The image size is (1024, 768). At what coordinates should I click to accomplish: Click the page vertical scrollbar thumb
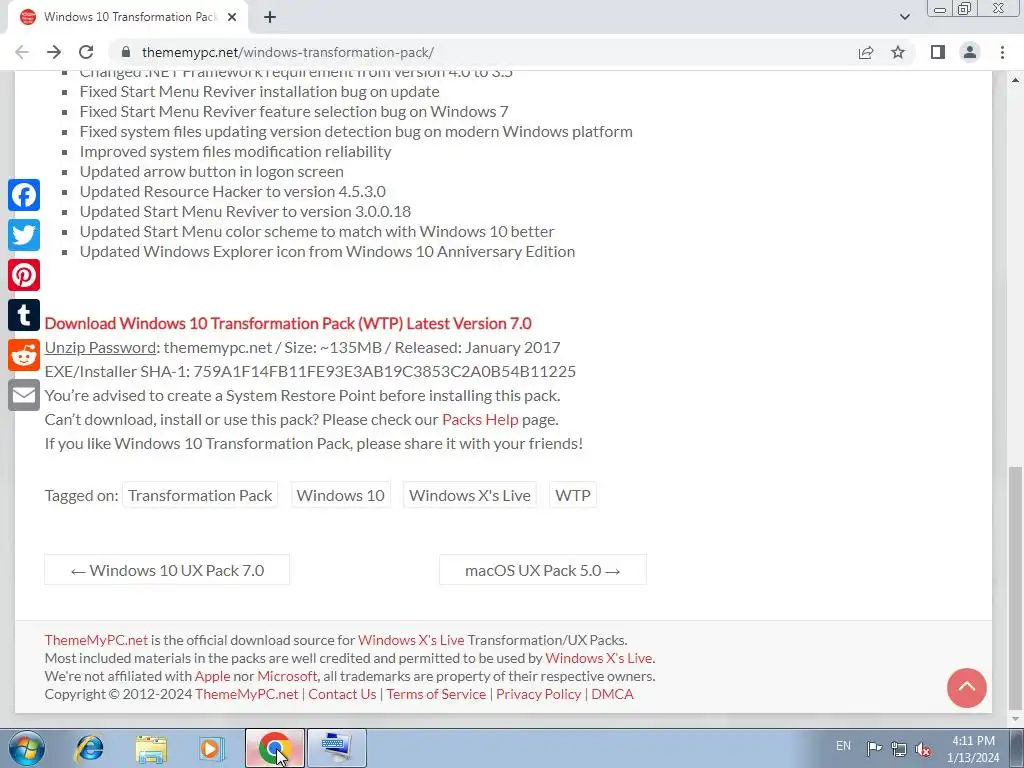1015,588
